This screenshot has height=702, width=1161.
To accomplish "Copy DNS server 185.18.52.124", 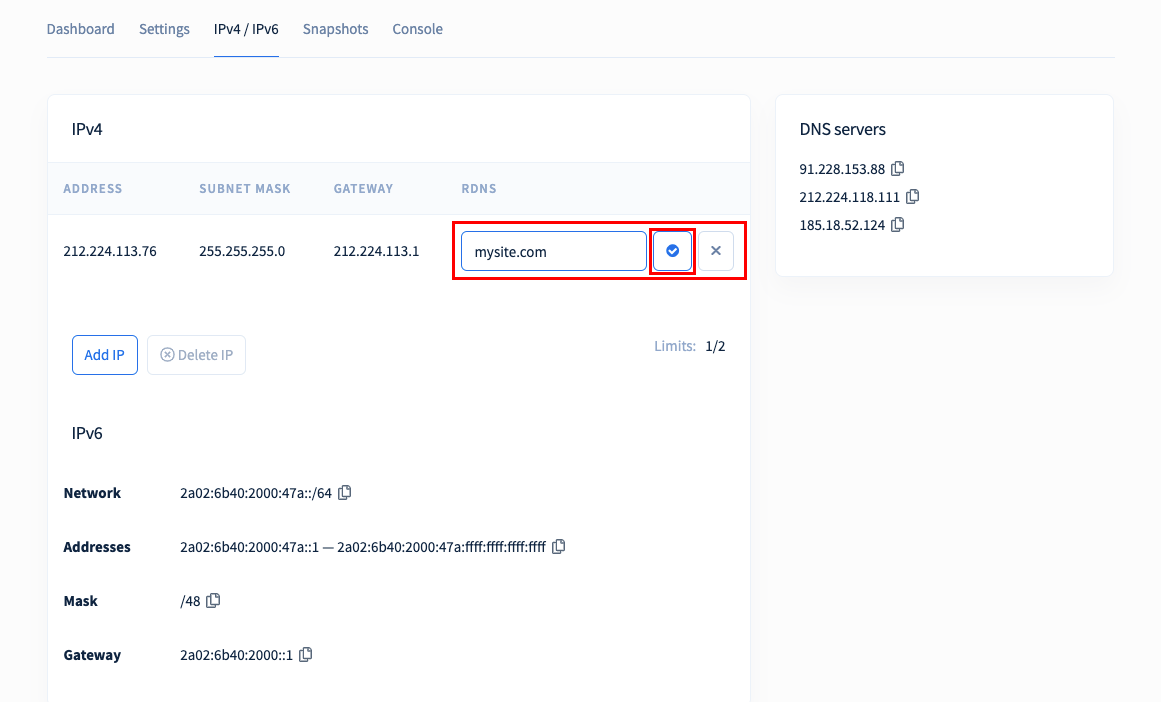I will point(897,224).
